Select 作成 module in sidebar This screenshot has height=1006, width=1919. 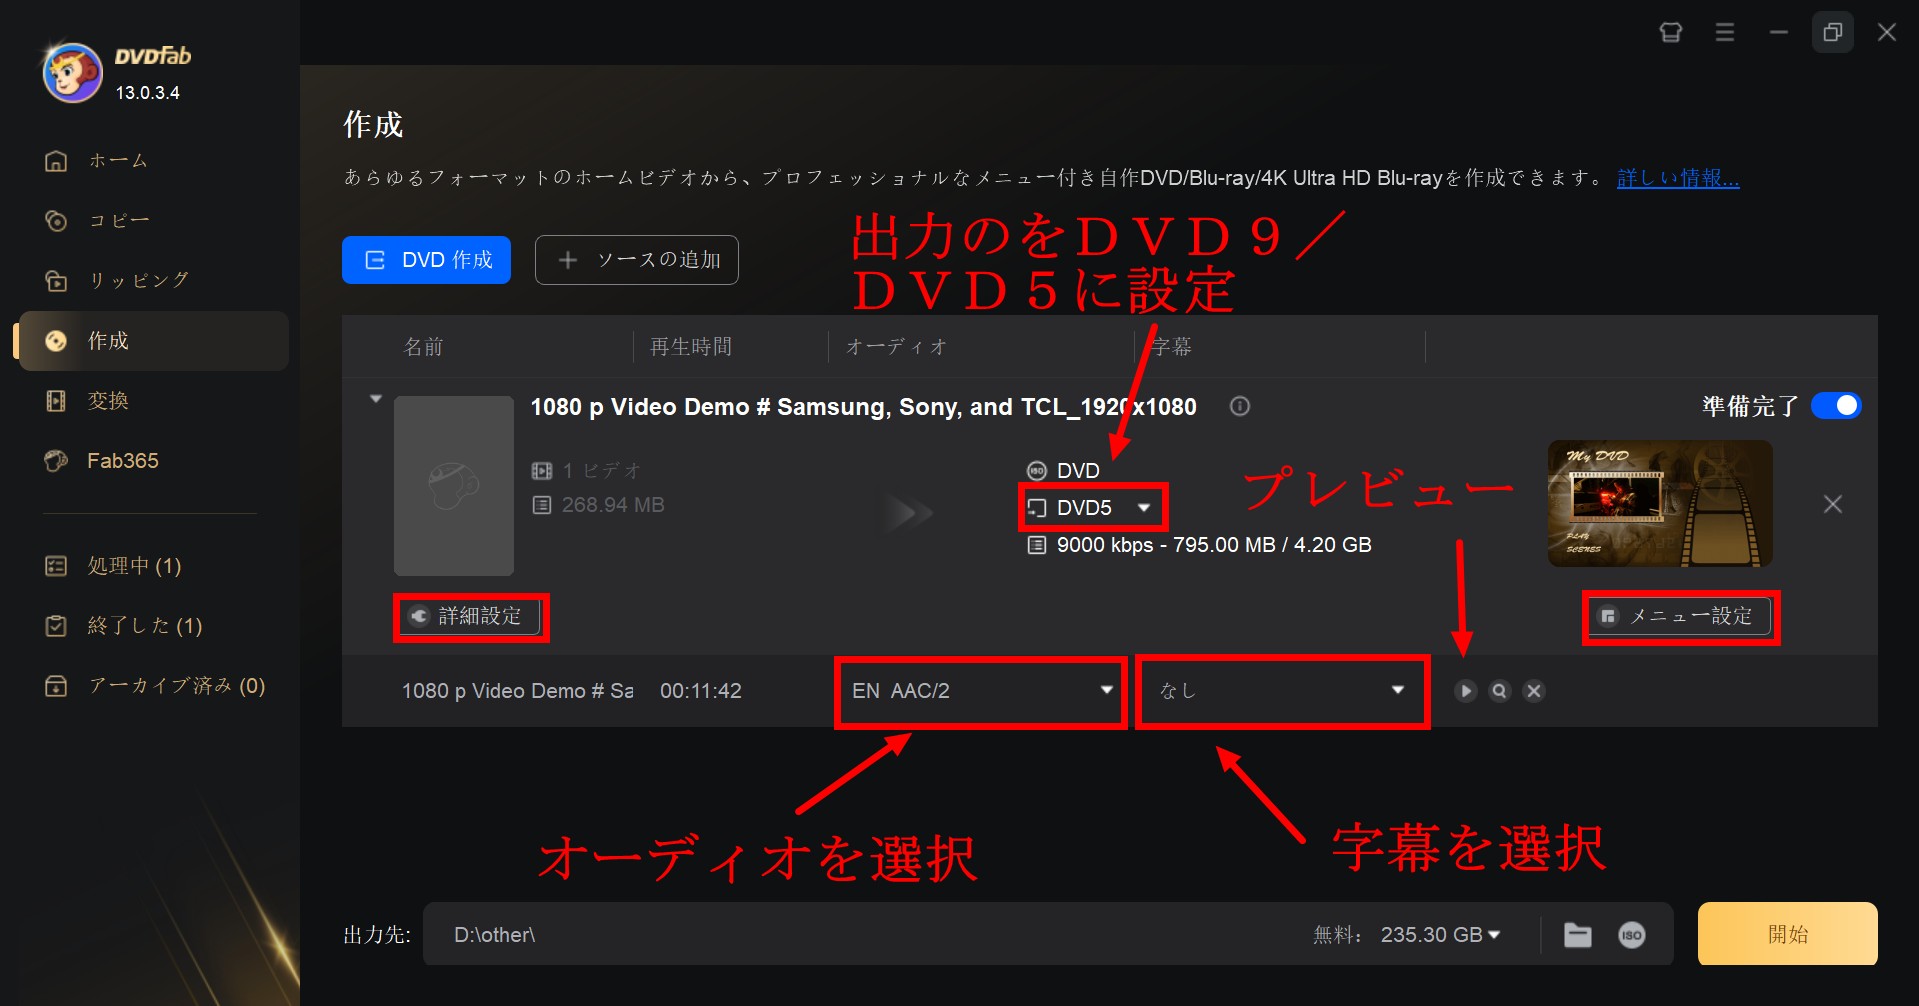(153, 341)
